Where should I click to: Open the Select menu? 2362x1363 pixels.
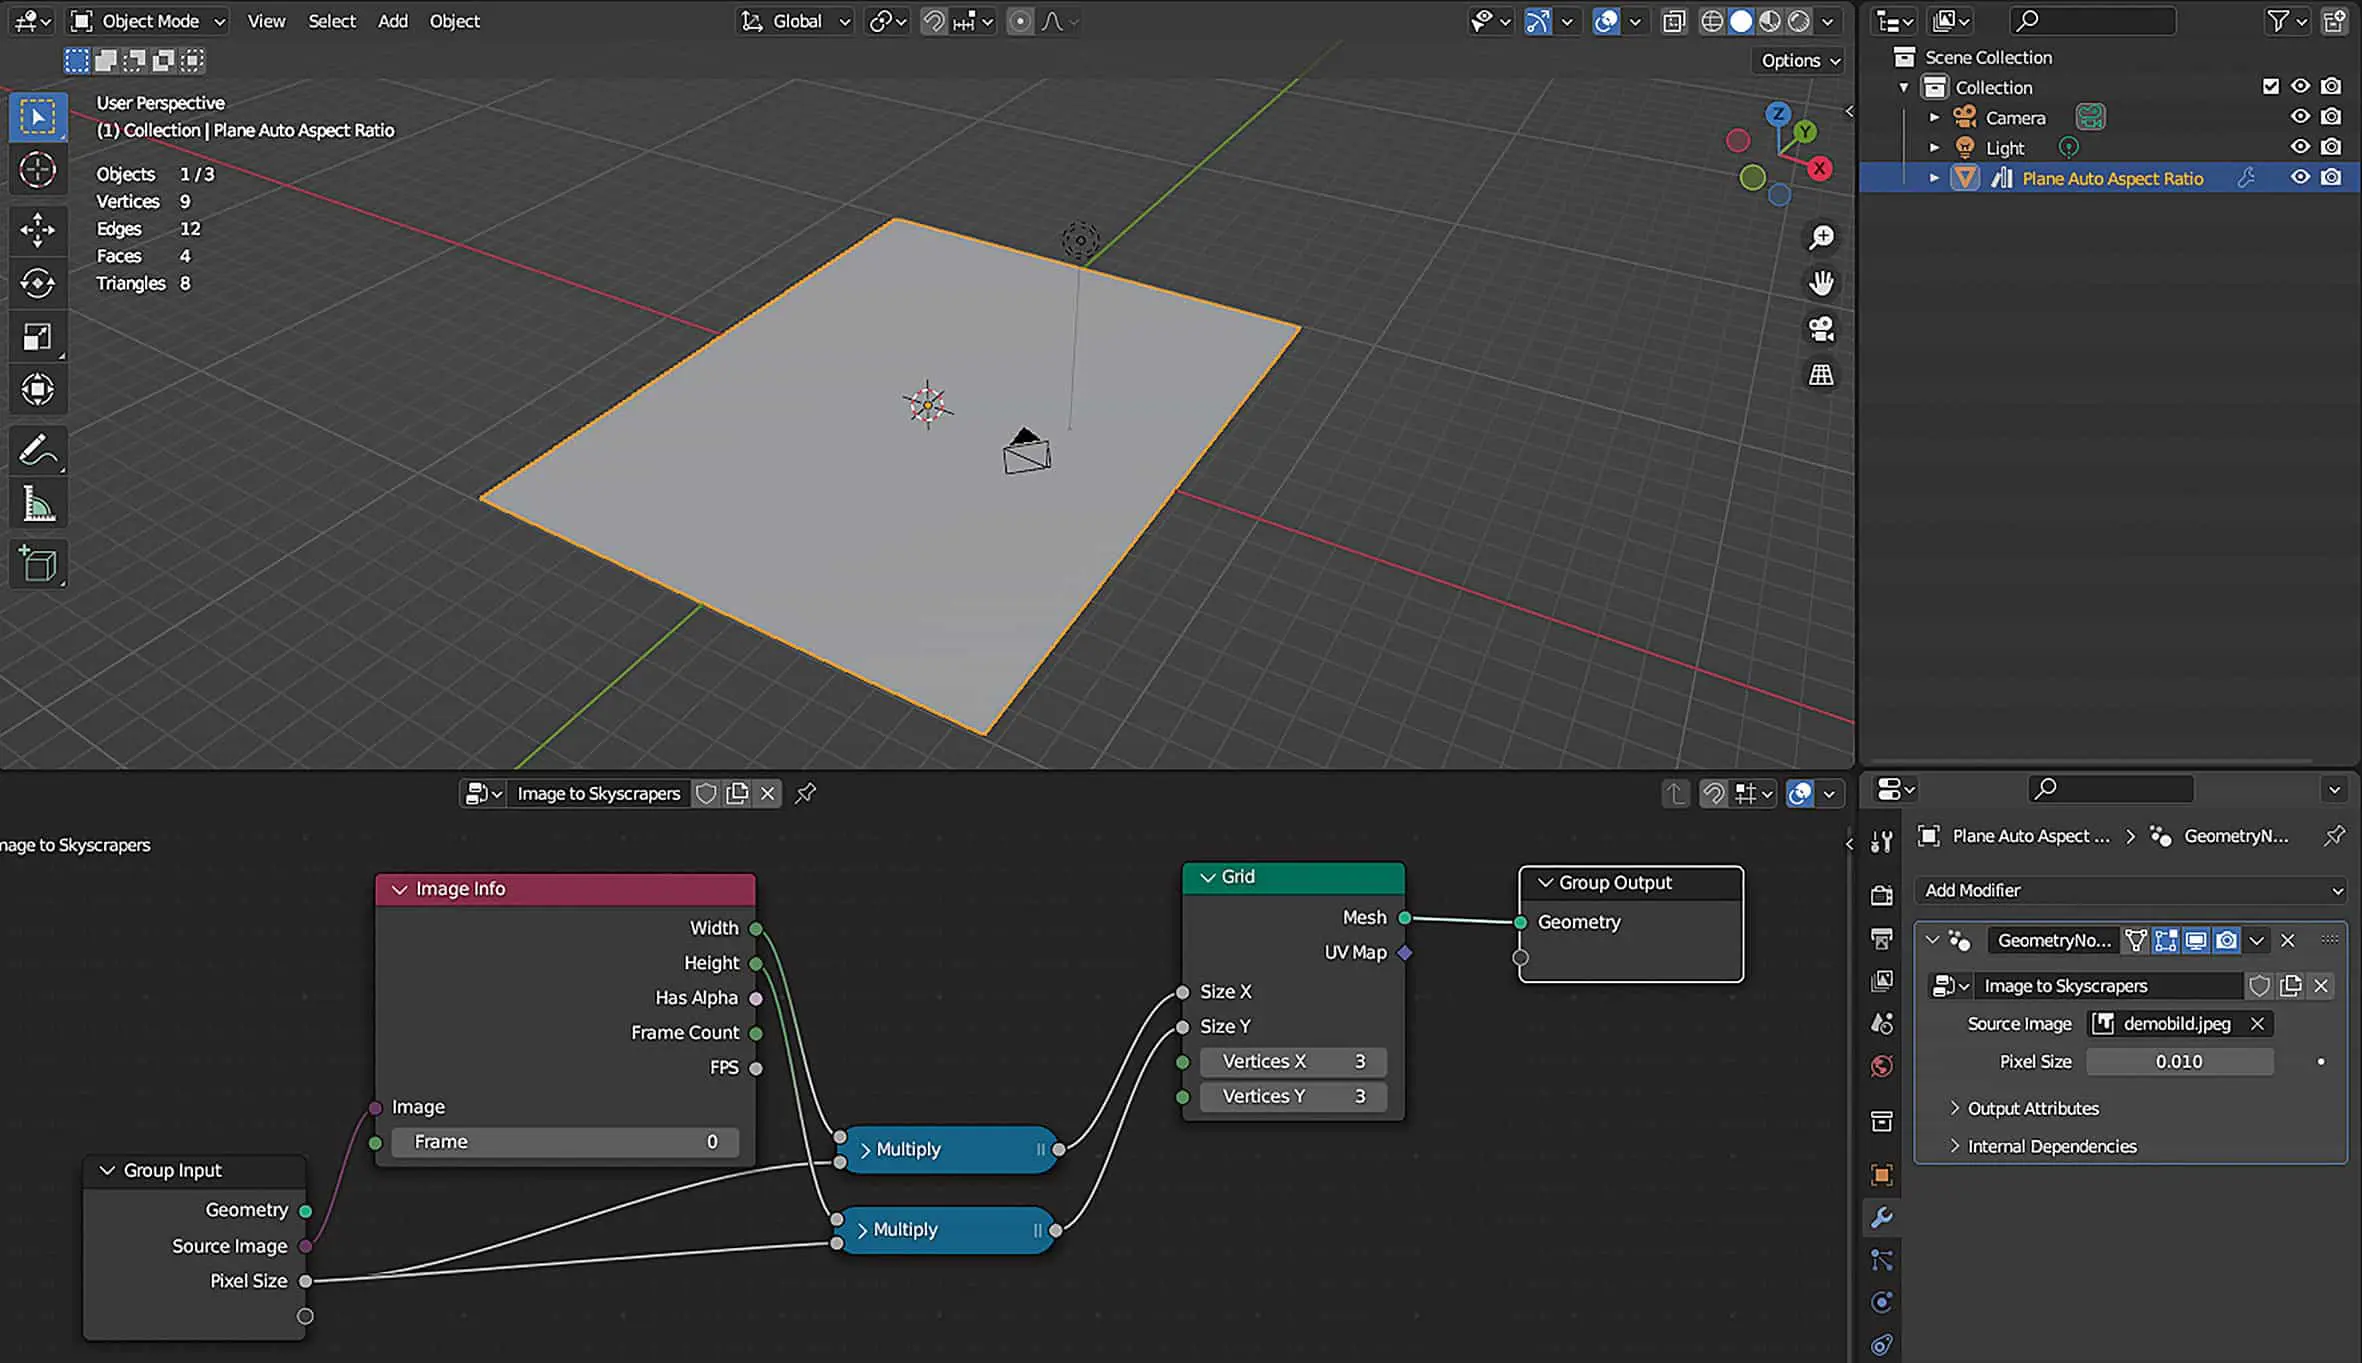coord(331,21)
